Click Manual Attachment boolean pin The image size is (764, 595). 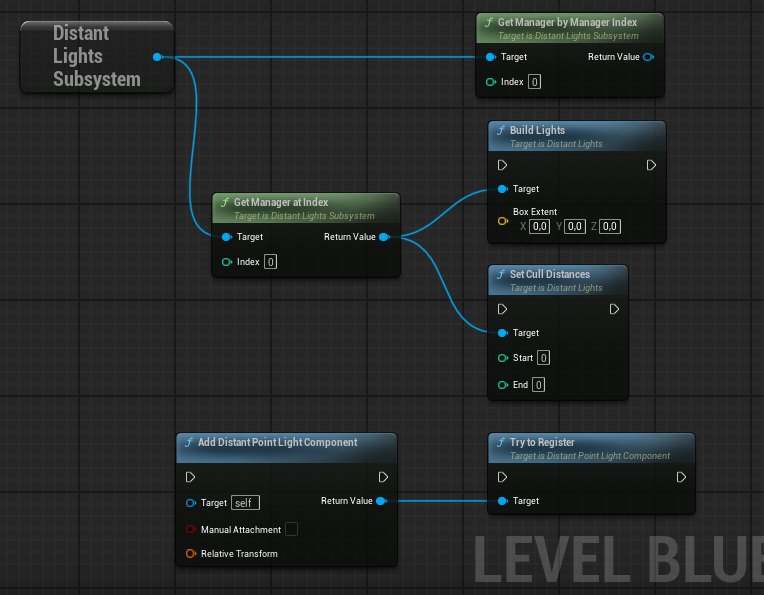click(191, 529)
